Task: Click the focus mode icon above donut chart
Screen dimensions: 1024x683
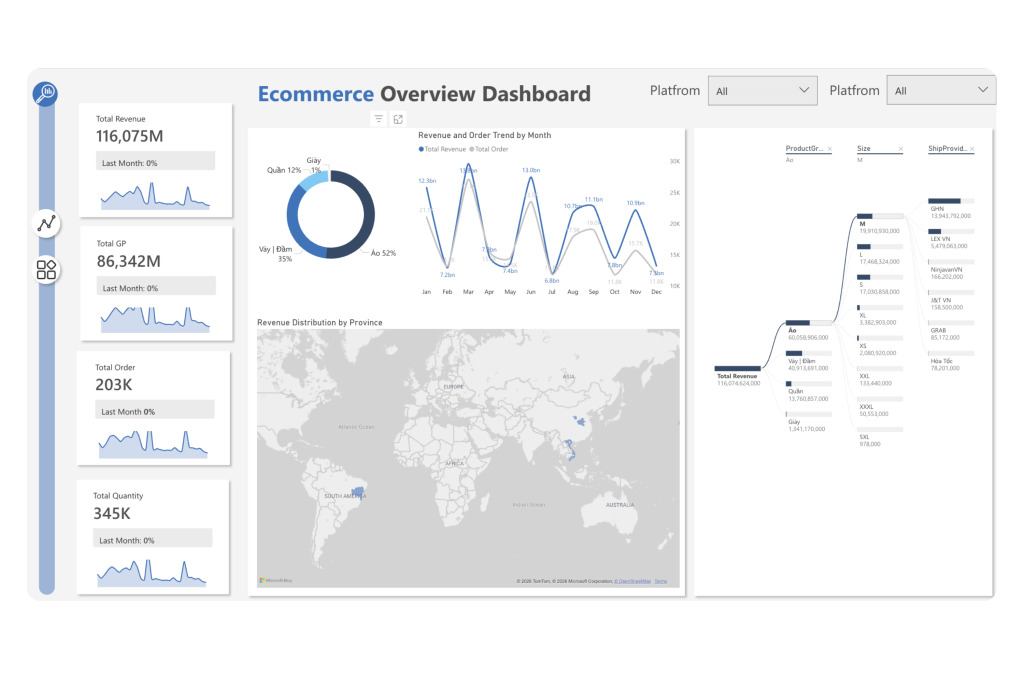Action: point(398,119)
